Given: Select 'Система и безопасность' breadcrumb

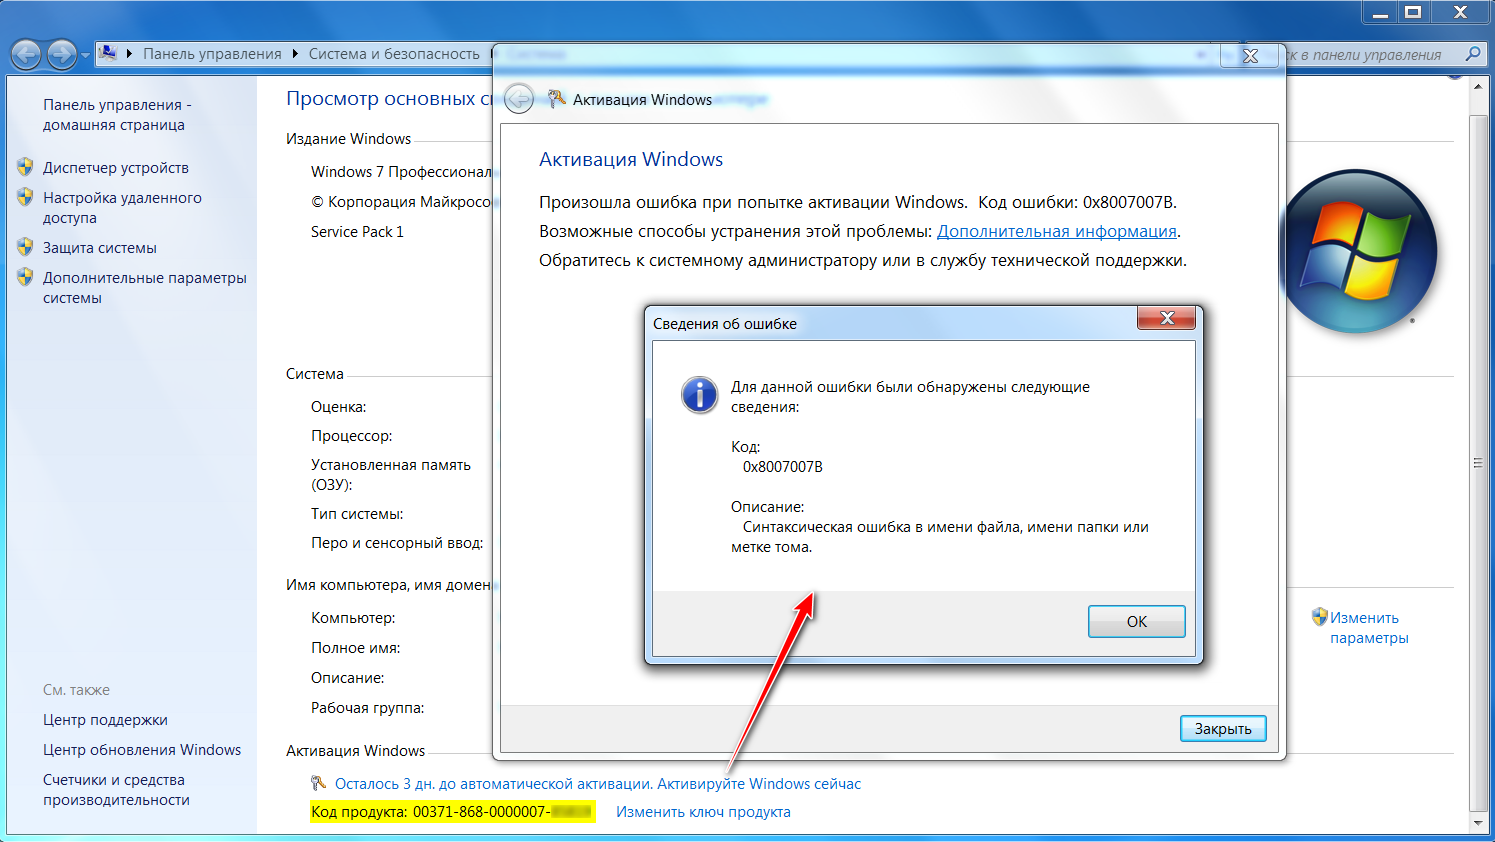Looking at the screenshot, I should coord(394,54).
